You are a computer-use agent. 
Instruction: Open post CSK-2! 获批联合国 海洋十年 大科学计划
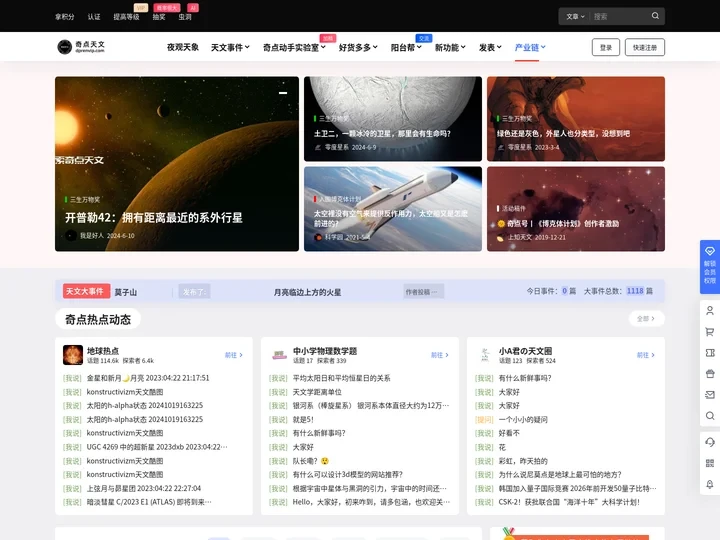coord(569,502)
